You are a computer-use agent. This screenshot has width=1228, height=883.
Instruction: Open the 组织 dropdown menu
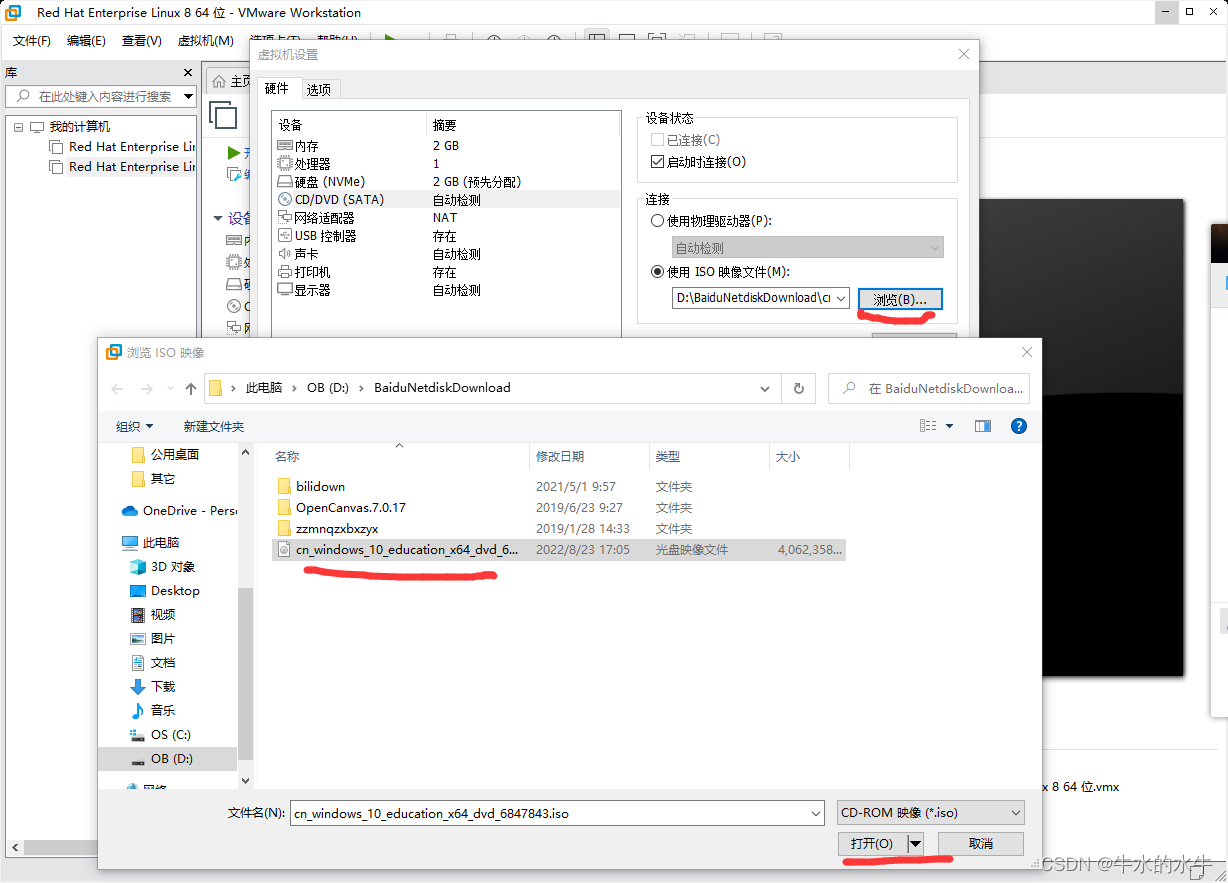[135, 427]
